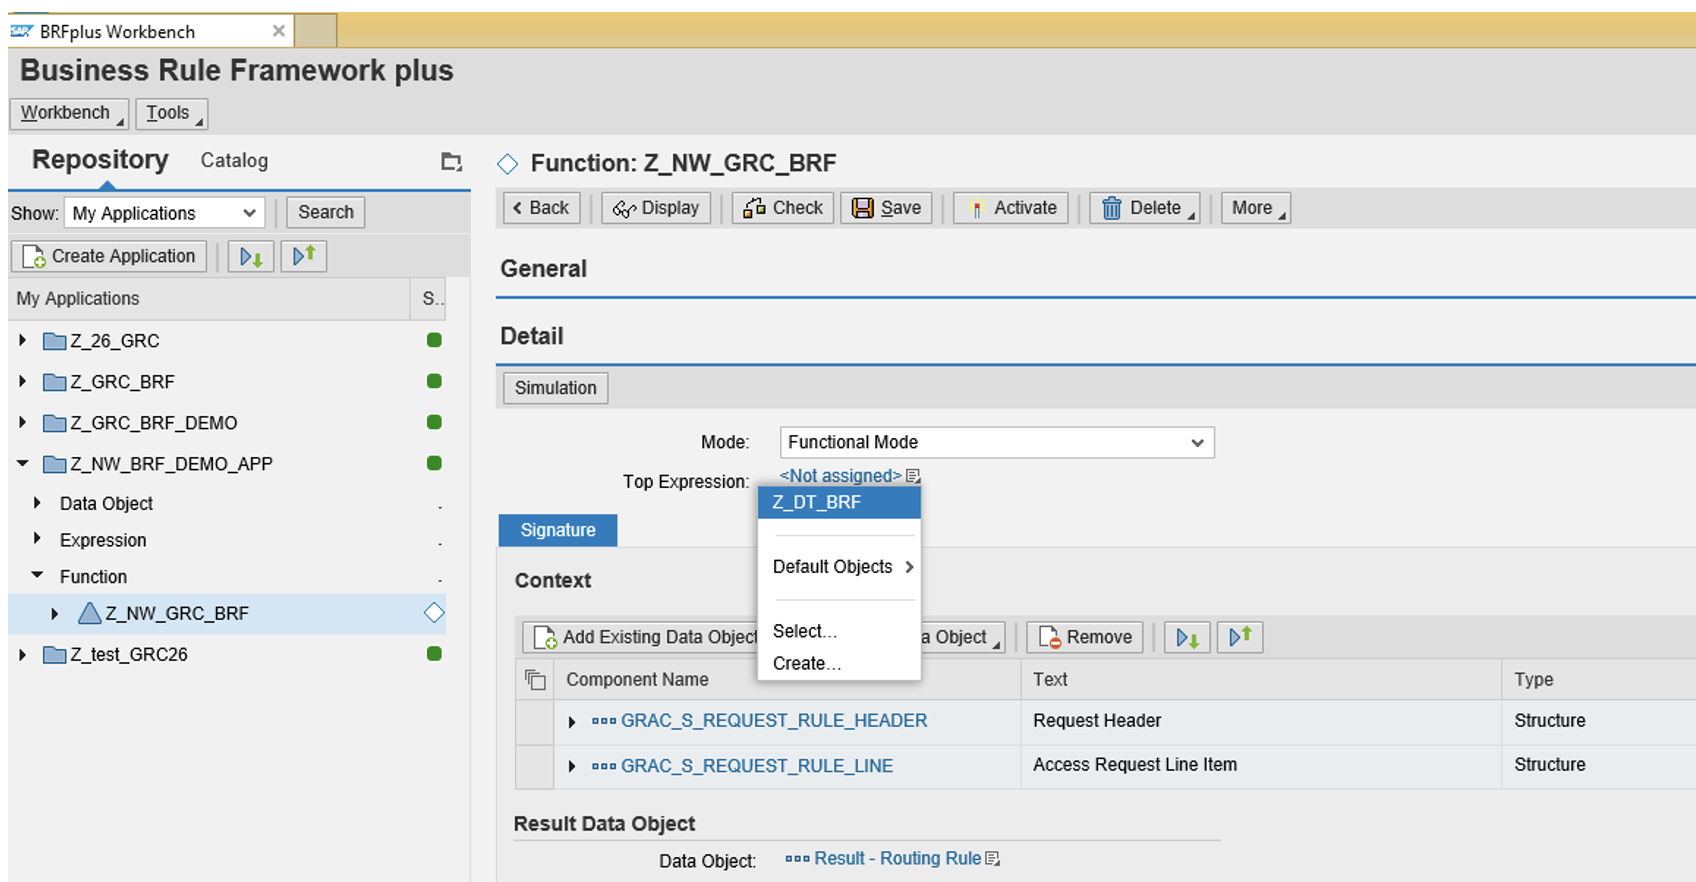Click the Check toolbar button
The image size is (1696, 882).
[783, 208]
